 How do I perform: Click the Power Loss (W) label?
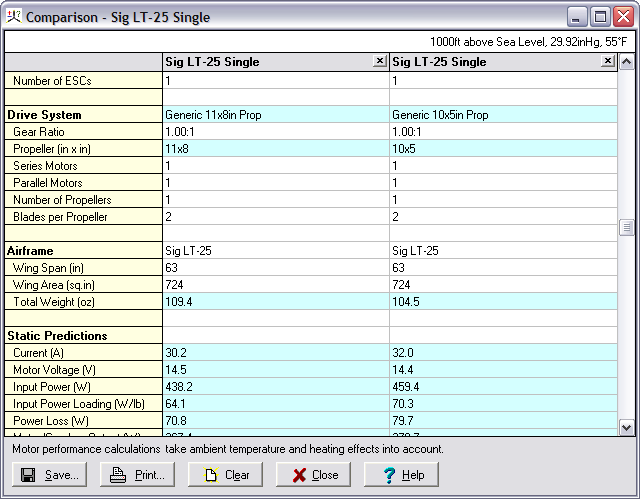51,421
